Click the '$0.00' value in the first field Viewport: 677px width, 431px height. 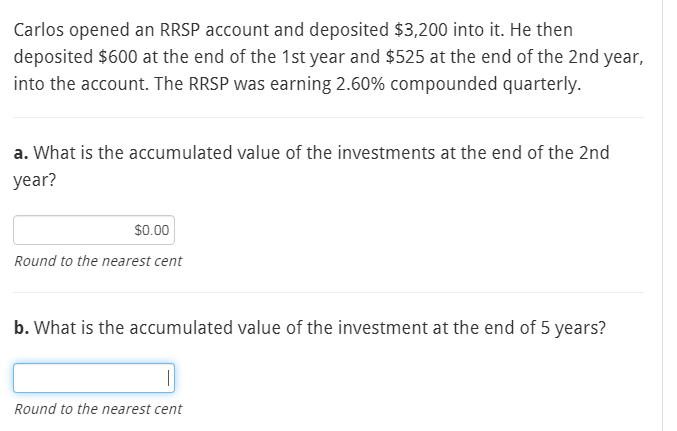click(x=152, y=231)
